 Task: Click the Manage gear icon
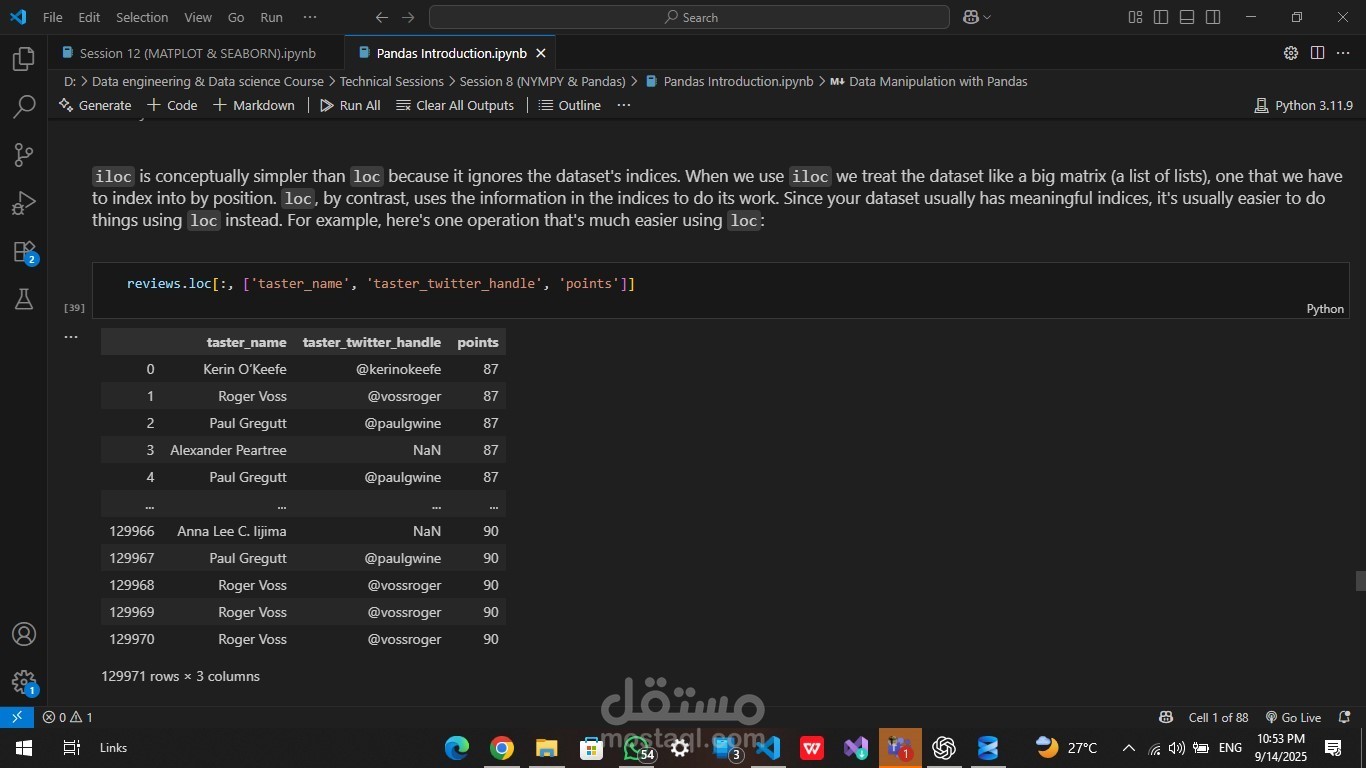coord(24,682)
